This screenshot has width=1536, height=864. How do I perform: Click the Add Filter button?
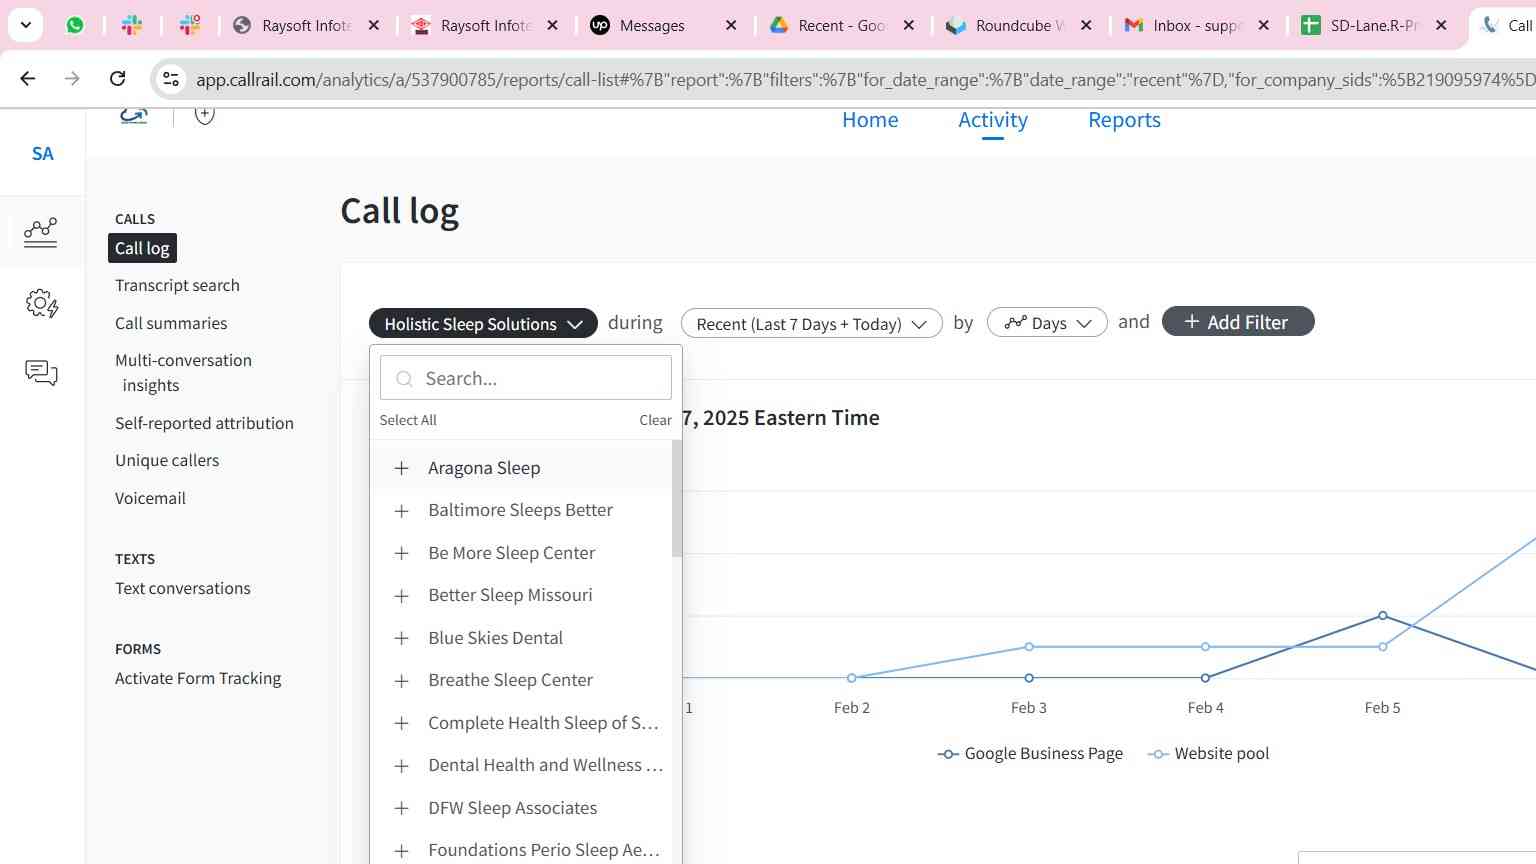(1238, 322)
